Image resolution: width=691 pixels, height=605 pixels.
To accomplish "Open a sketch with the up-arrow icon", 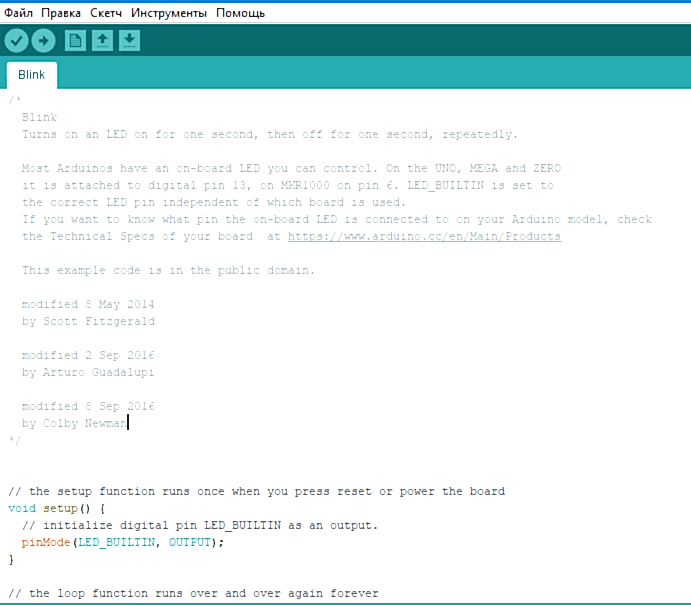I will [x=102, y=41].
